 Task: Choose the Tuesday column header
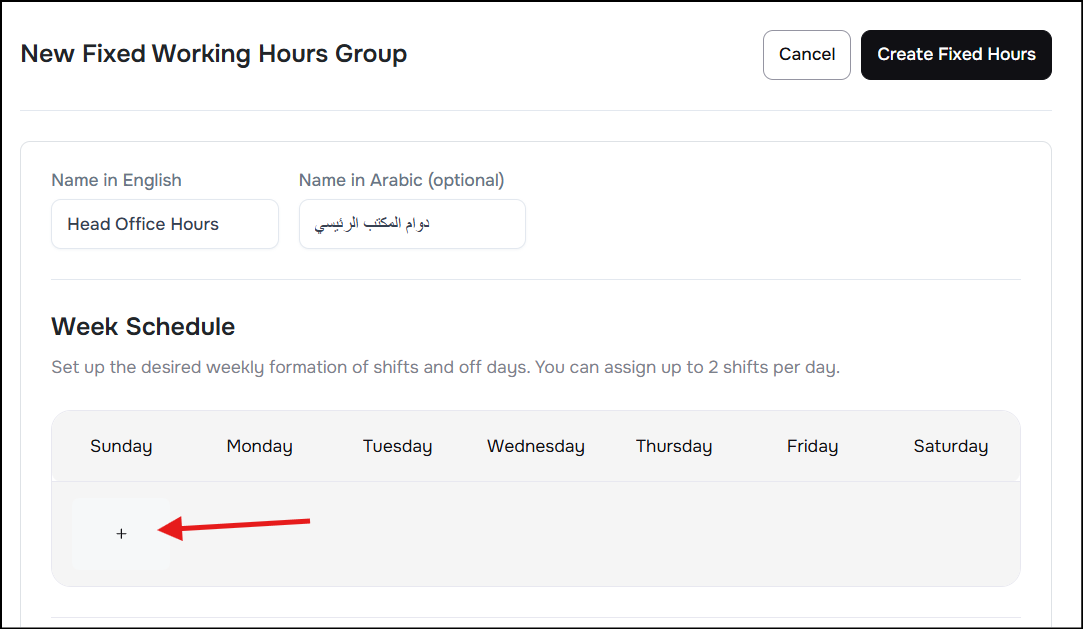coord(397,446)
